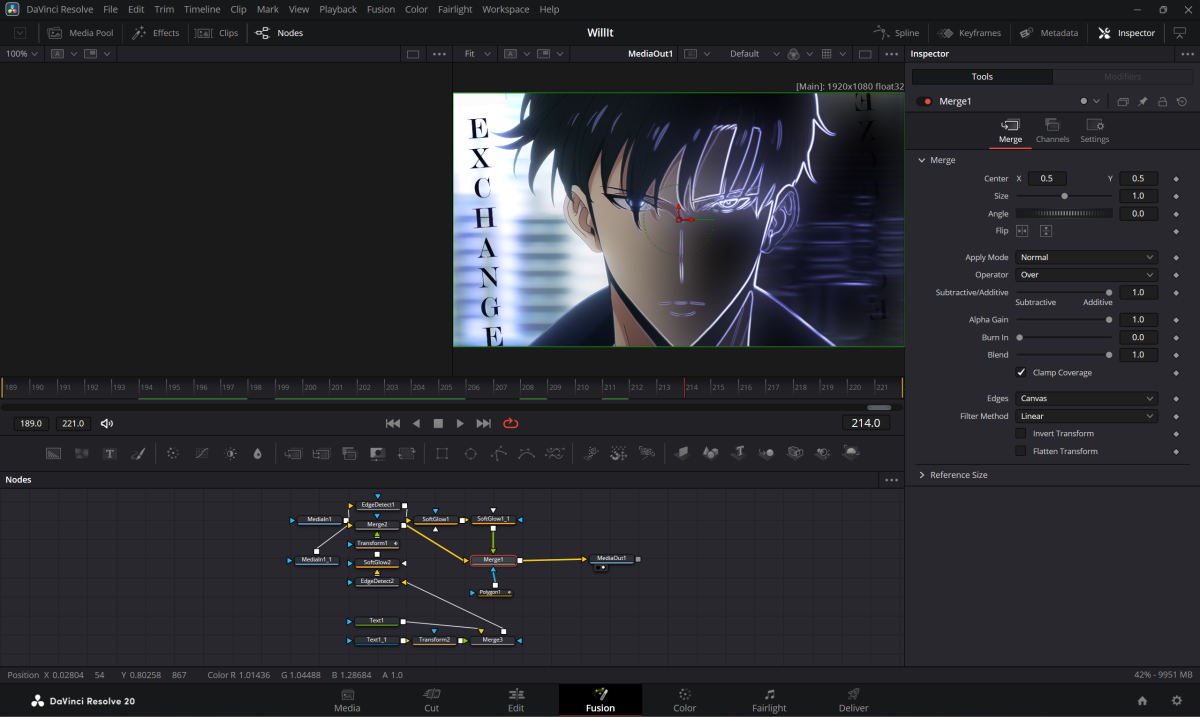
Task: Click the Blur droplet tool icon
Action: [x=258, y=454]
